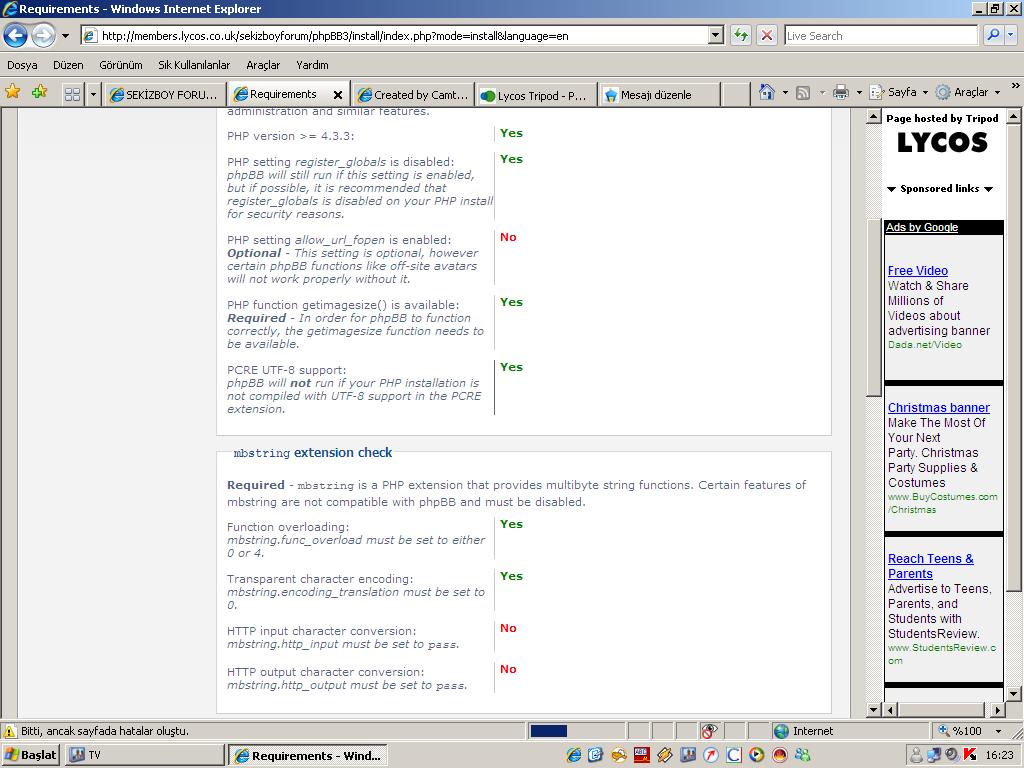Refresh the page with green arrows icon
1024x768 pixels.
741,36
